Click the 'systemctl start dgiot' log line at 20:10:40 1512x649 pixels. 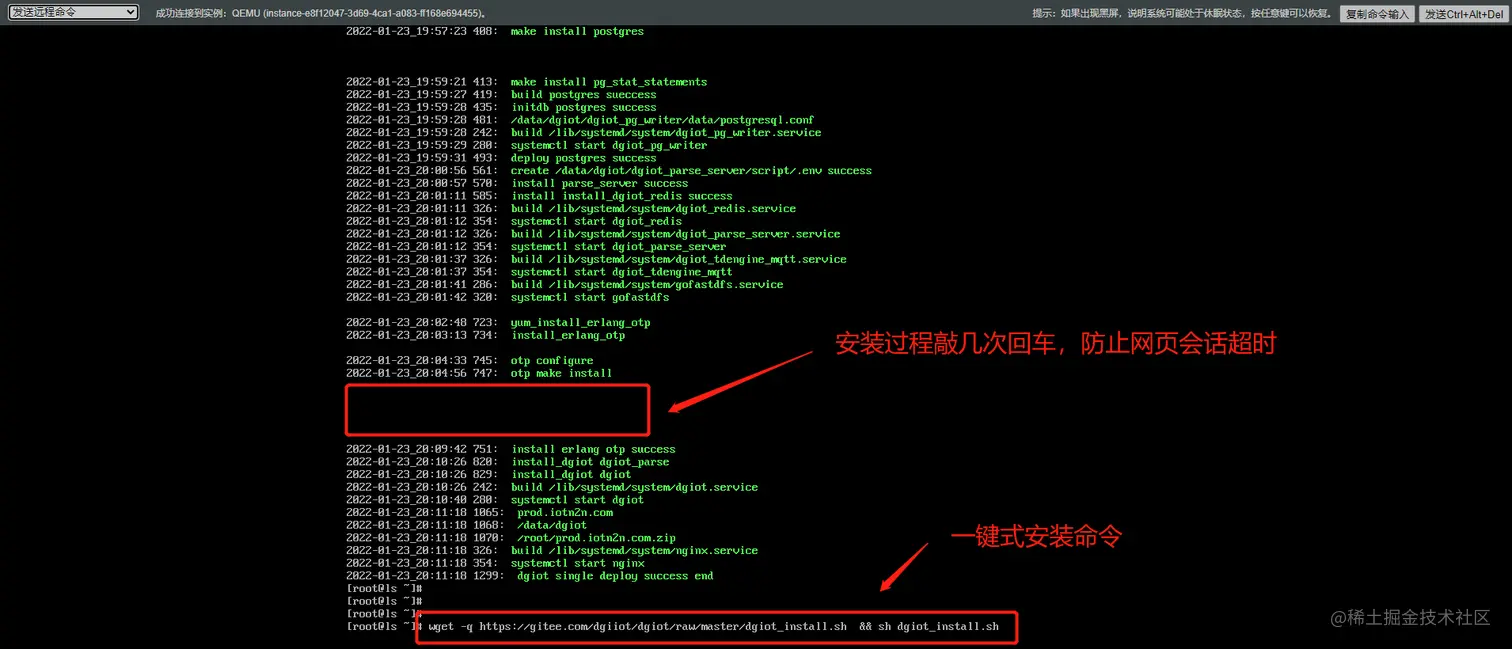point(495,500)
